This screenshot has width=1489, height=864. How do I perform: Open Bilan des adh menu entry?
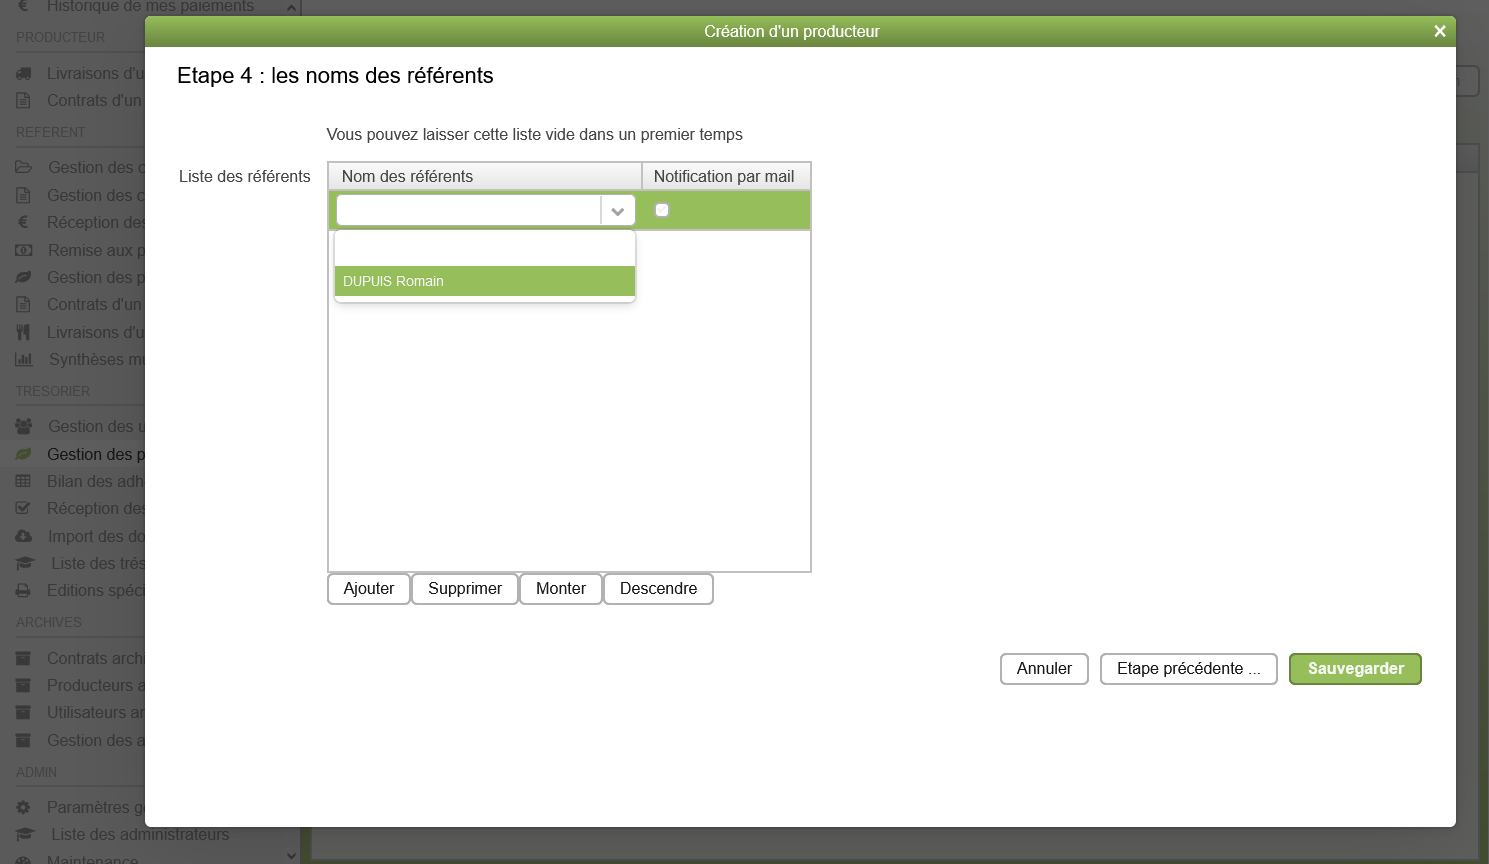point(96,481)
